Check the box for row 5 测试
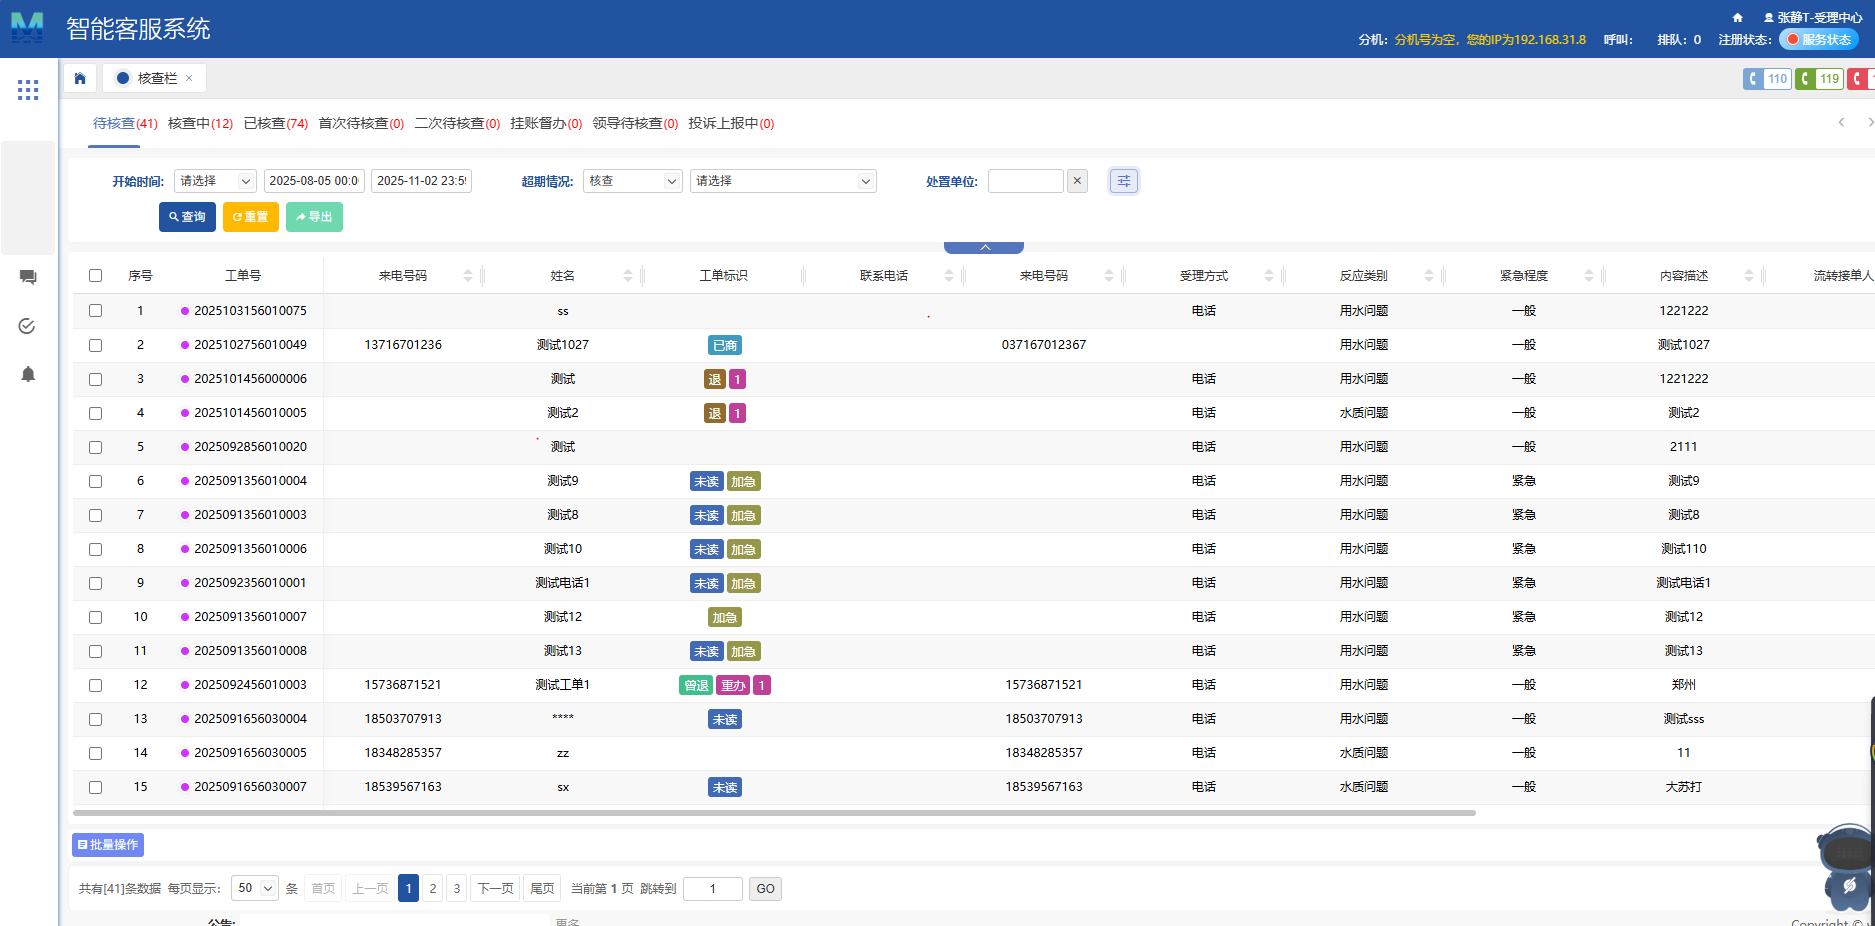1875x926 pixels. pyautogui.click(x=96, y=447)
